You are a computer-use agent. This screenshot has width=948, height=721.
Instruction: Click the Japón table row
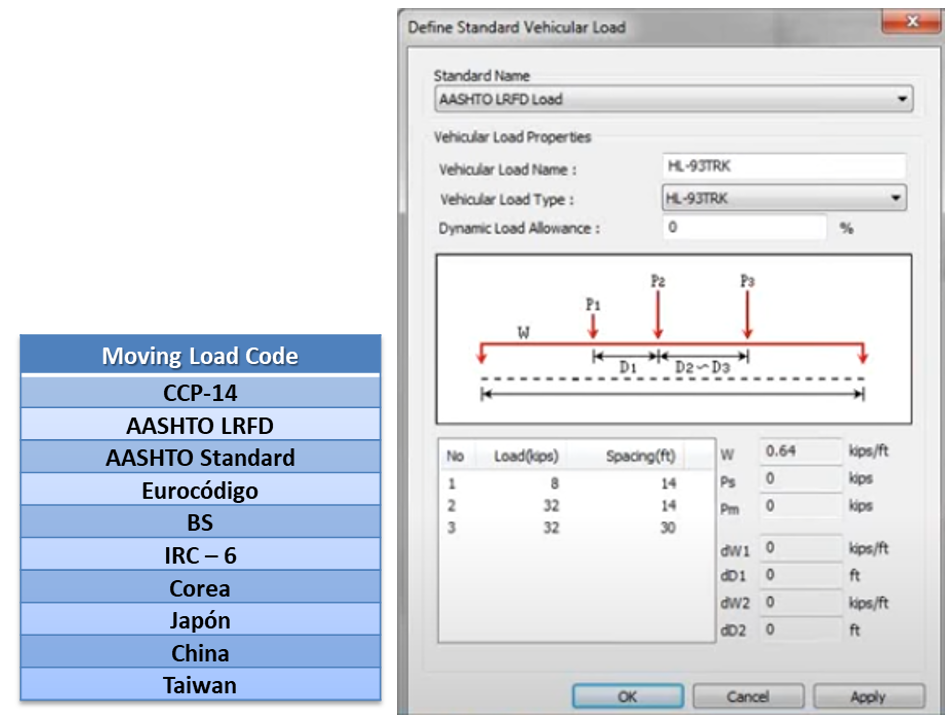tap(200, 620)
